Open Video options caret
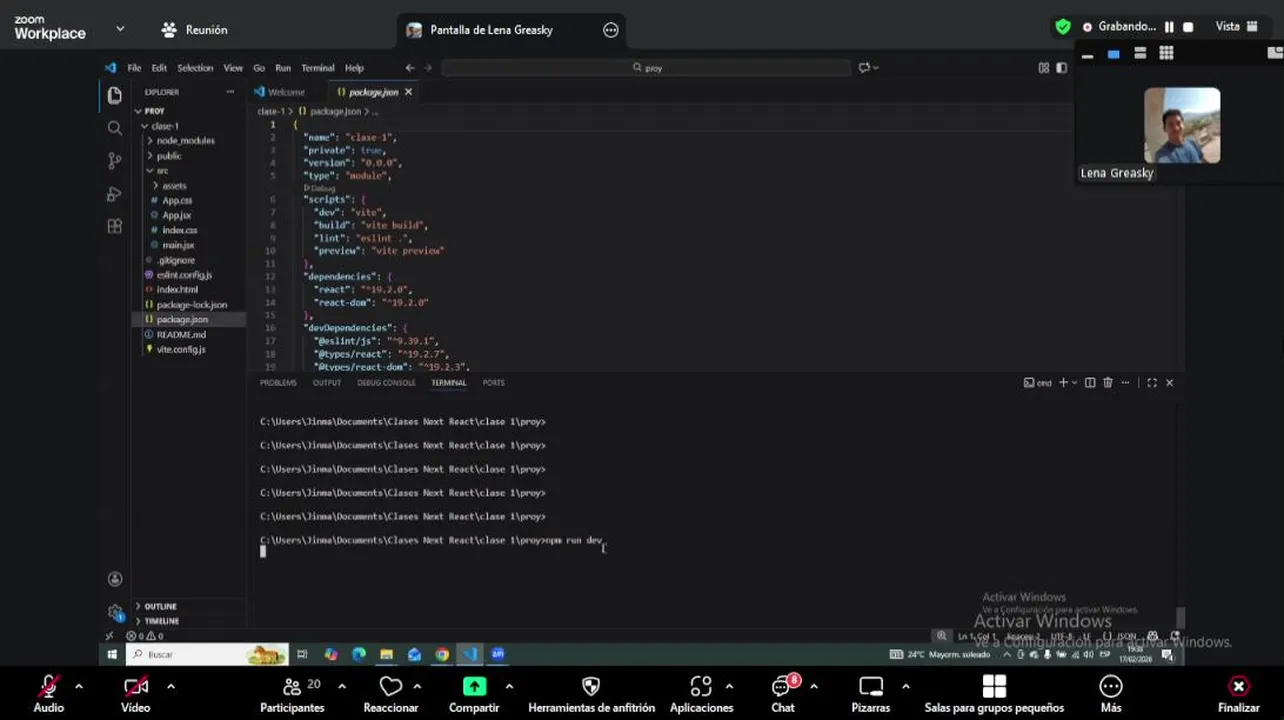Image resolution: width=1284 pixels, height=720 pixels. click(x=170, y=686)
